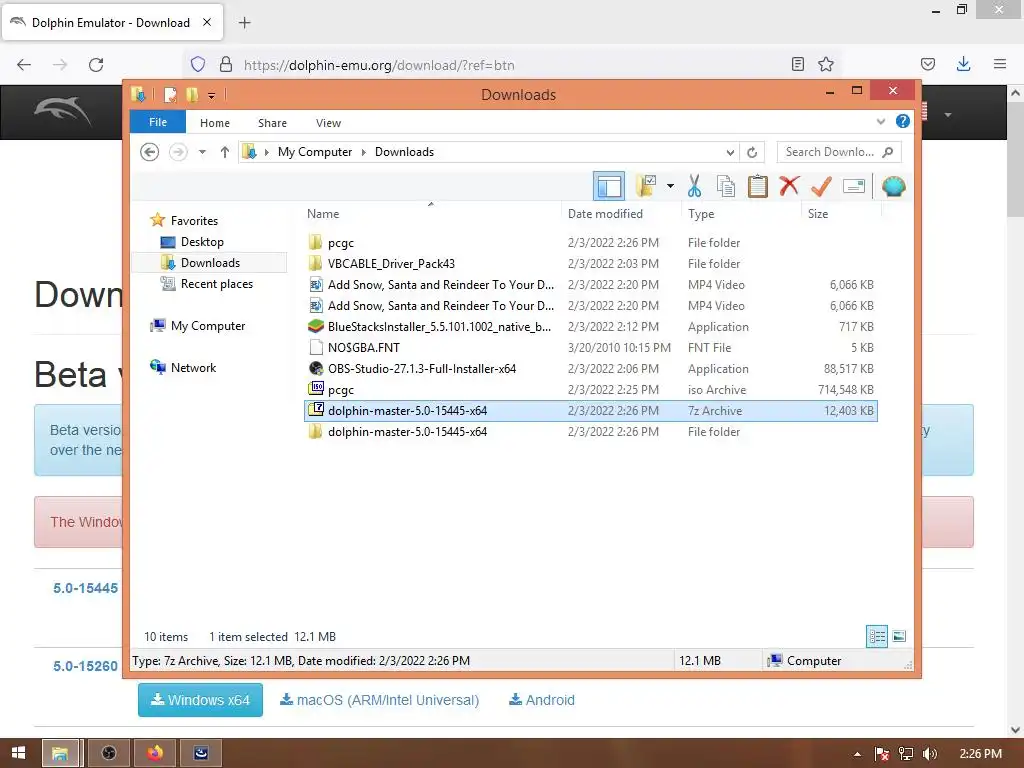This screenshot has height=768, width=1024.
Task: Select Network in navigation pane
Action: (x=193, y=368)
